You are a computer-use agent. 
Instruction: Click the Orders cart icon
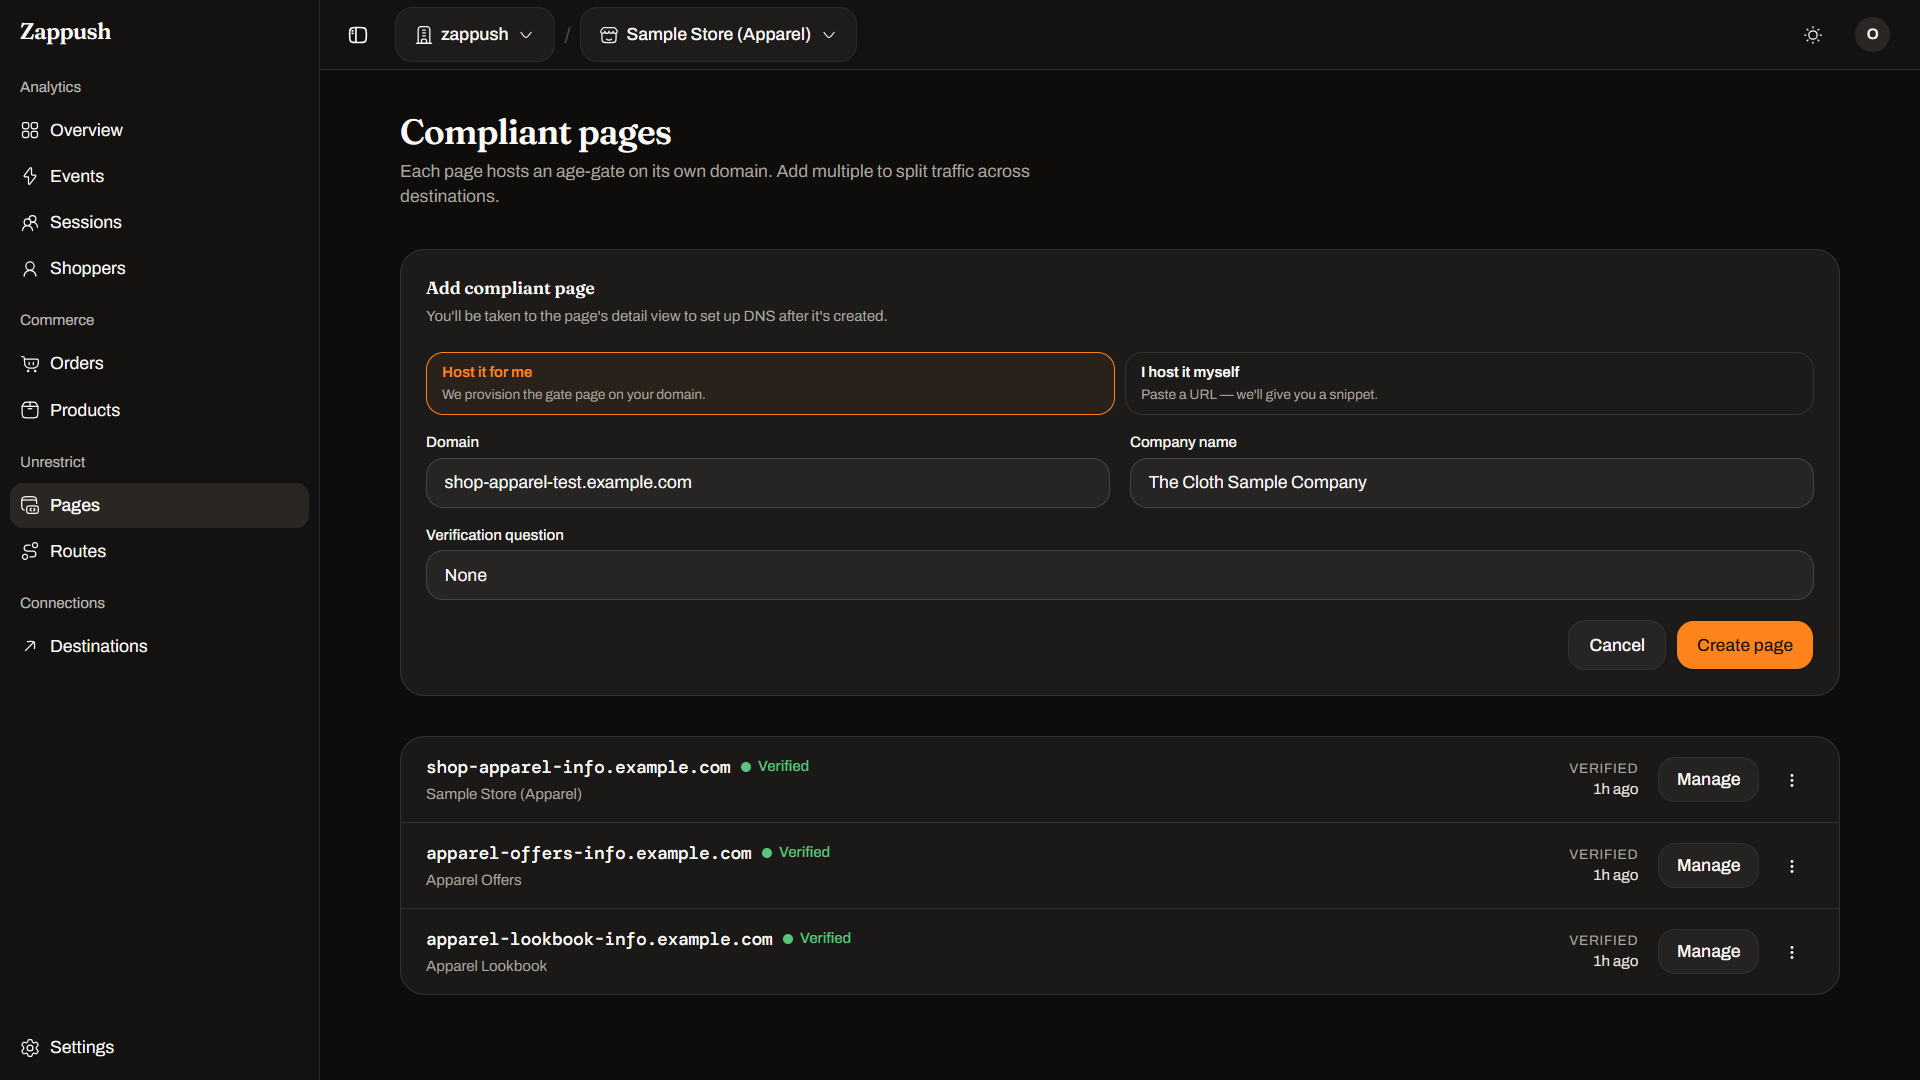[30, 363]
